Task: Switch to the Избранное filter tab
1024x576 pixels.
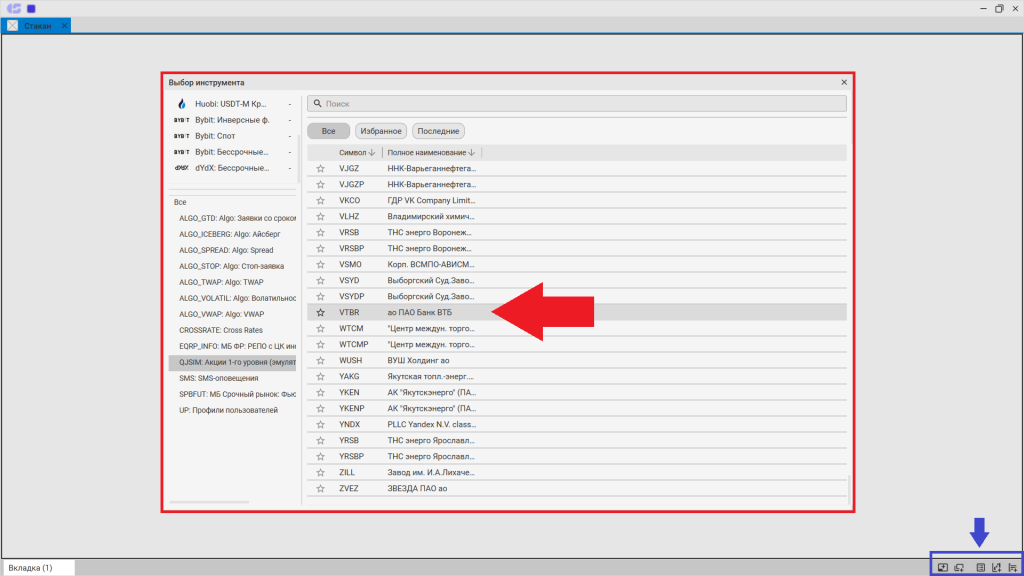Action: click(x=380, y=131)
